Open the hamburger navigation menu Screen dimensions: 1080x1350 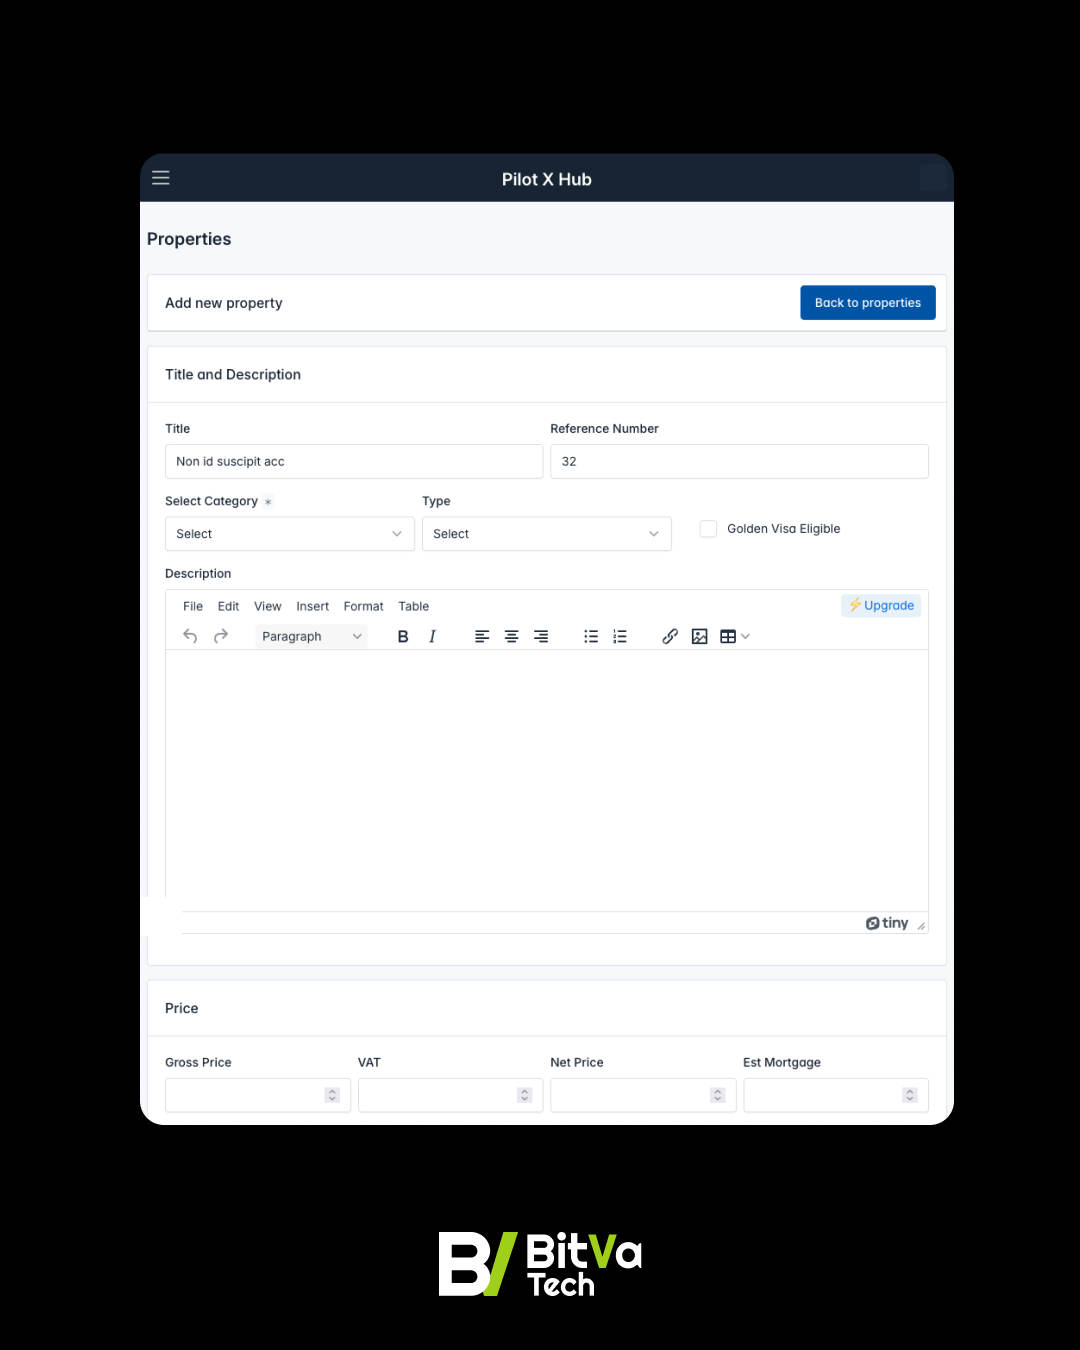(x=161, y=178)
